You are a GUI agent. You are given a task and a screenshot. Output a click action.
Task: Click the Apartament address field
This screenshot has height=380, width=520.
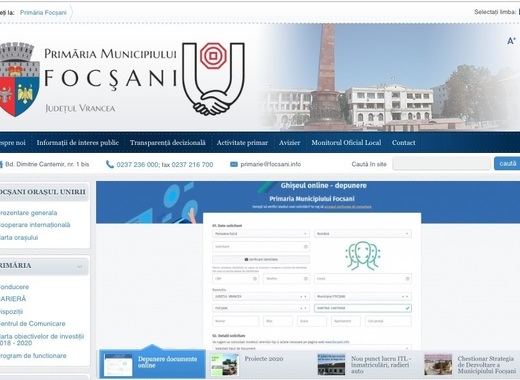click(346, 321)
